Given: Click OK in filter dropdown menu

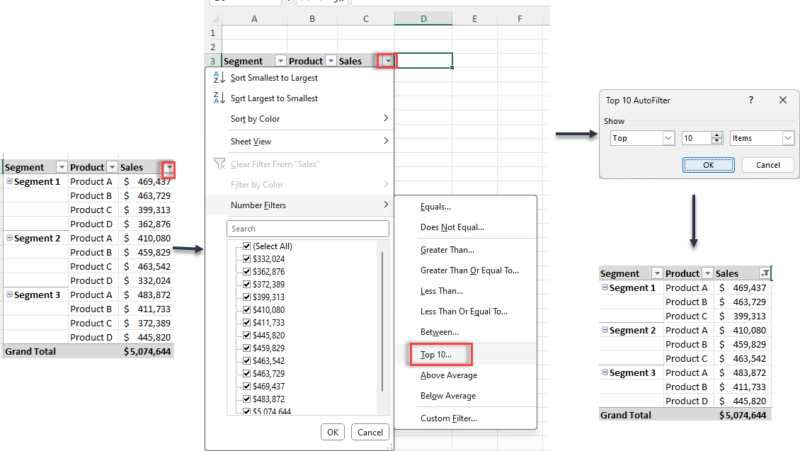Looking at the screenshot, I should coord(333,432).
